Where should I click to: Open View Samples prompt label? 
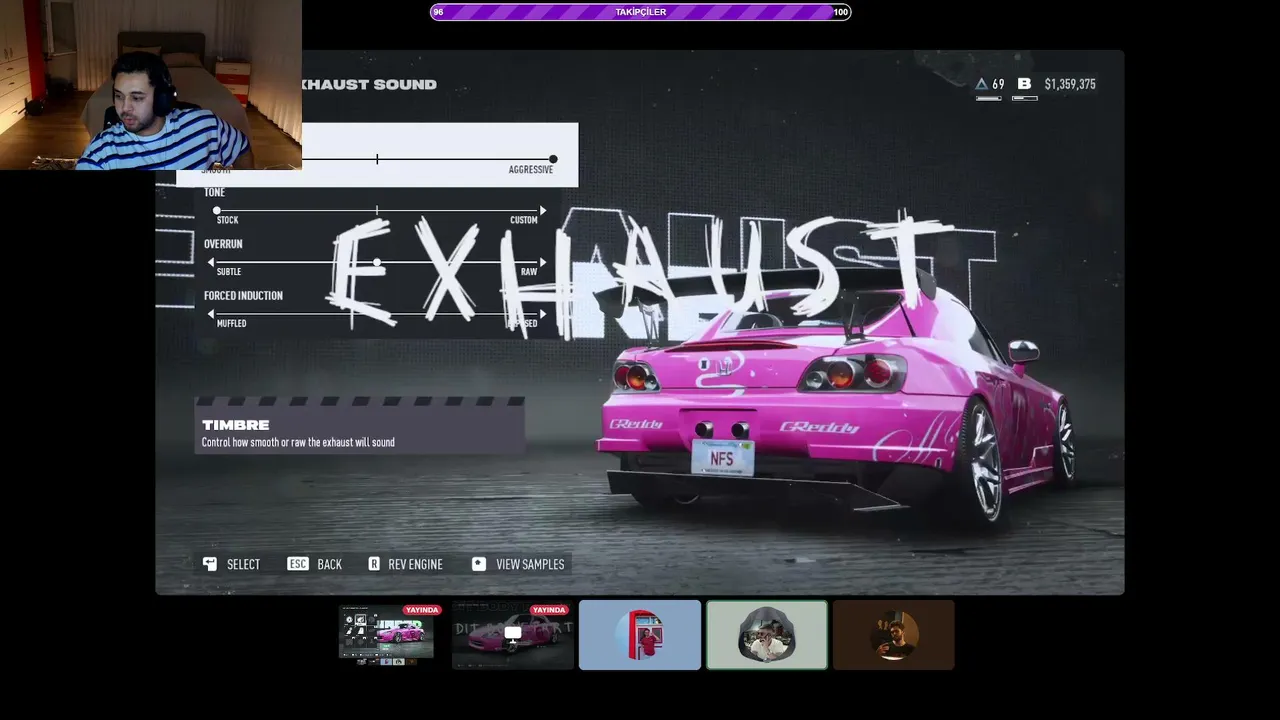coord(530,565)
